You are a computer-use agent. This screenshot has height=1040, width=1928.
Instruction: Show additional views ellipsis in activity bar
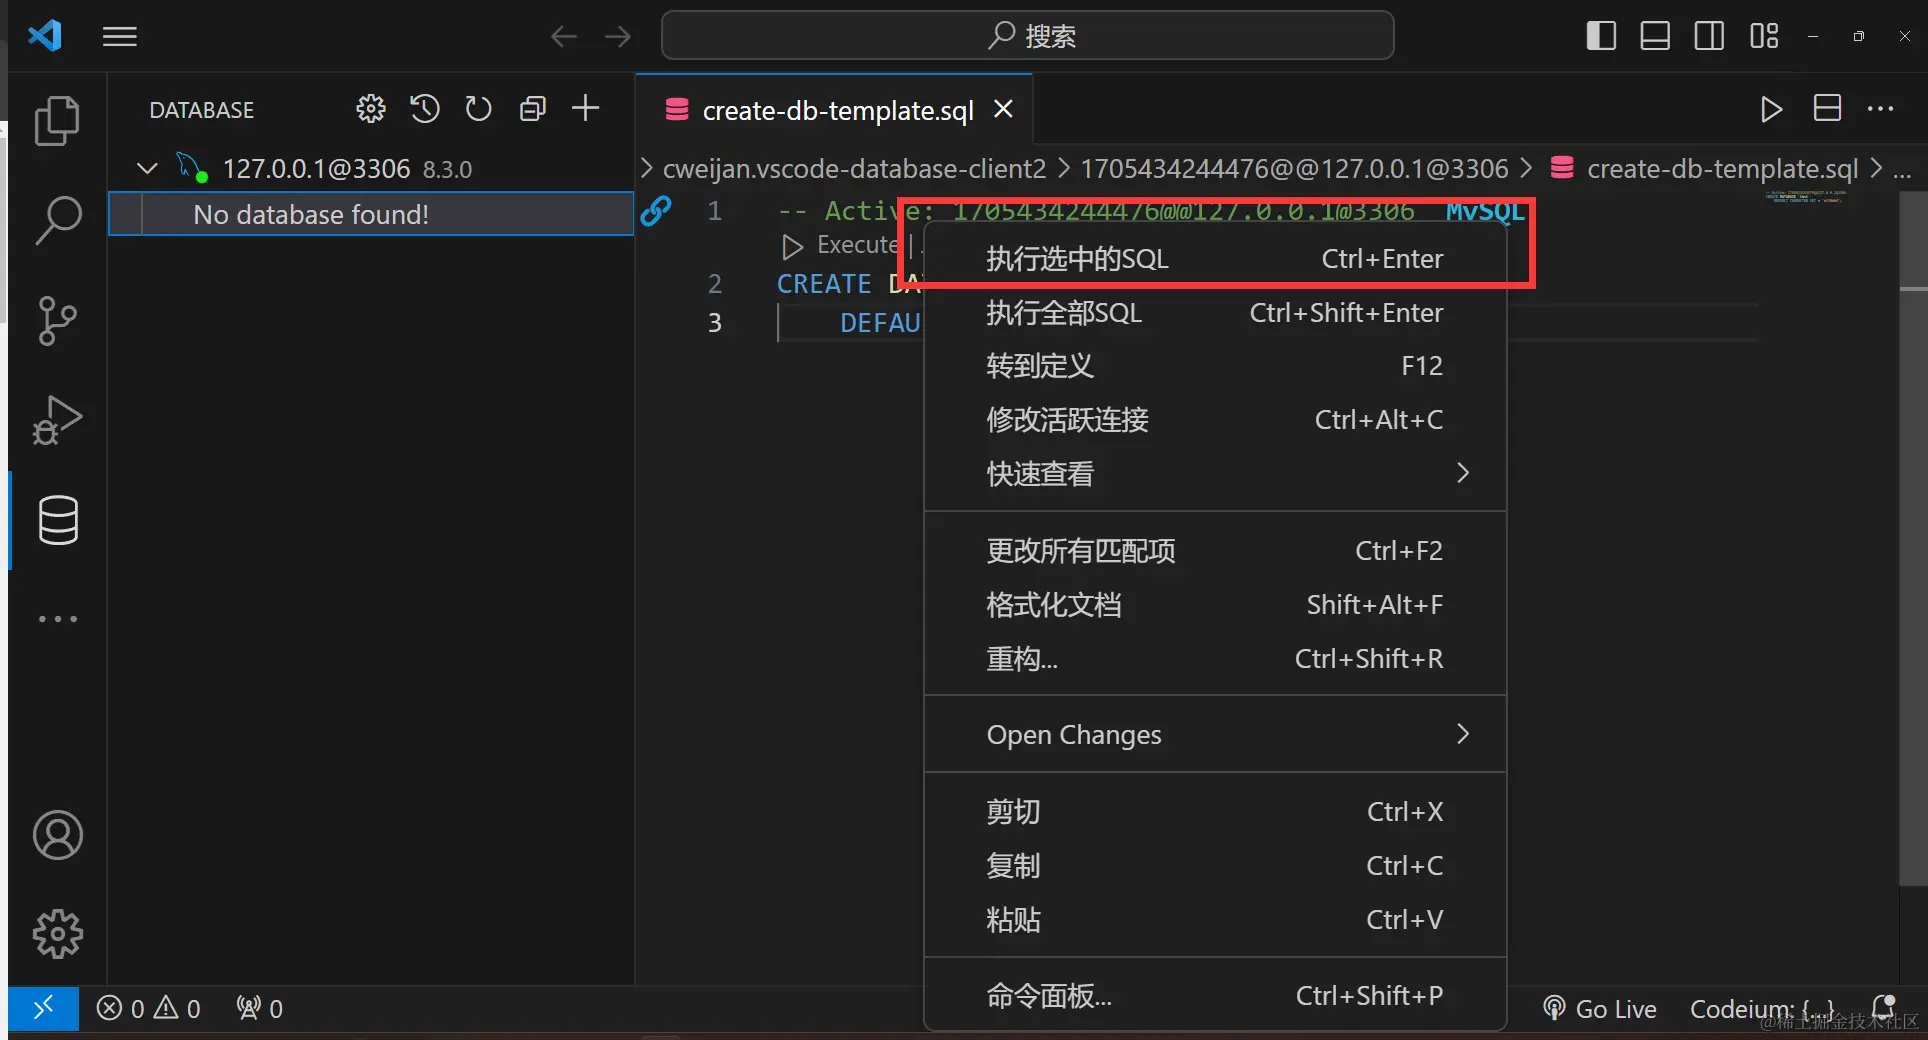pos(57,619)
